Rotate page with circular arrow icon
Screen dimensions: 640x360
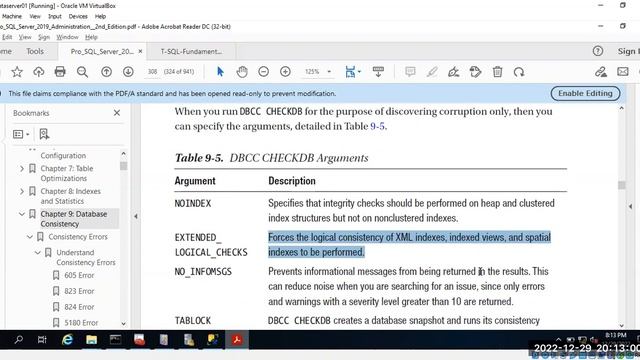(x=519, y=72)
